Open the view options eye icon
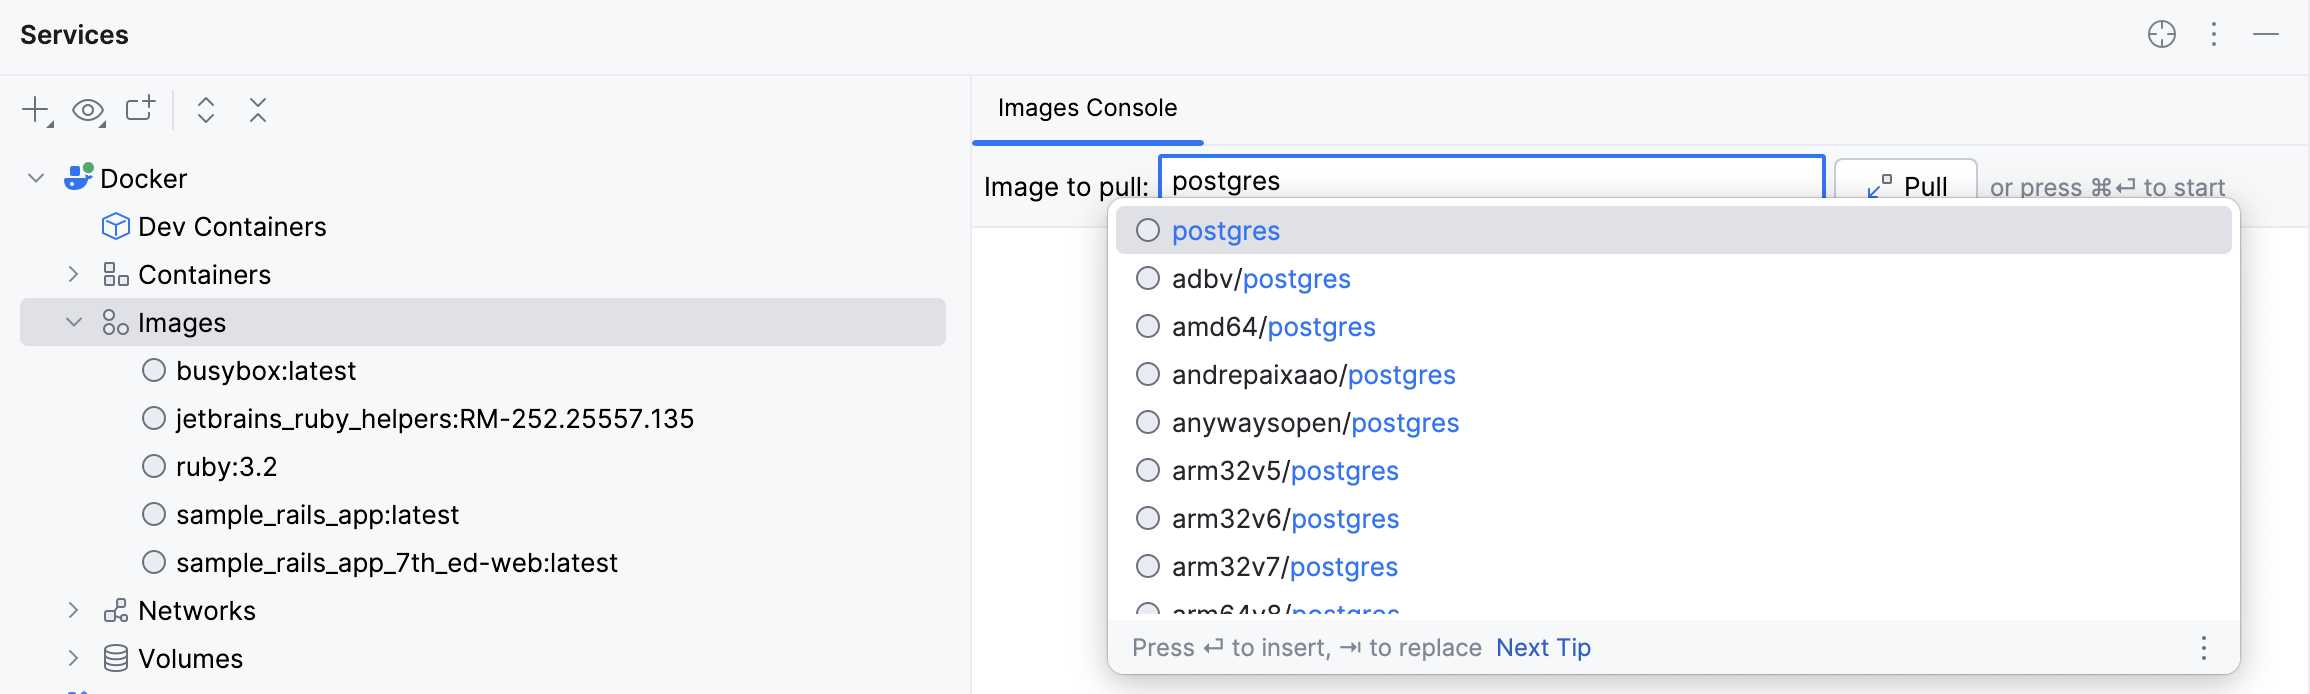The image size is (2310, 694). [x=87, y=111]
